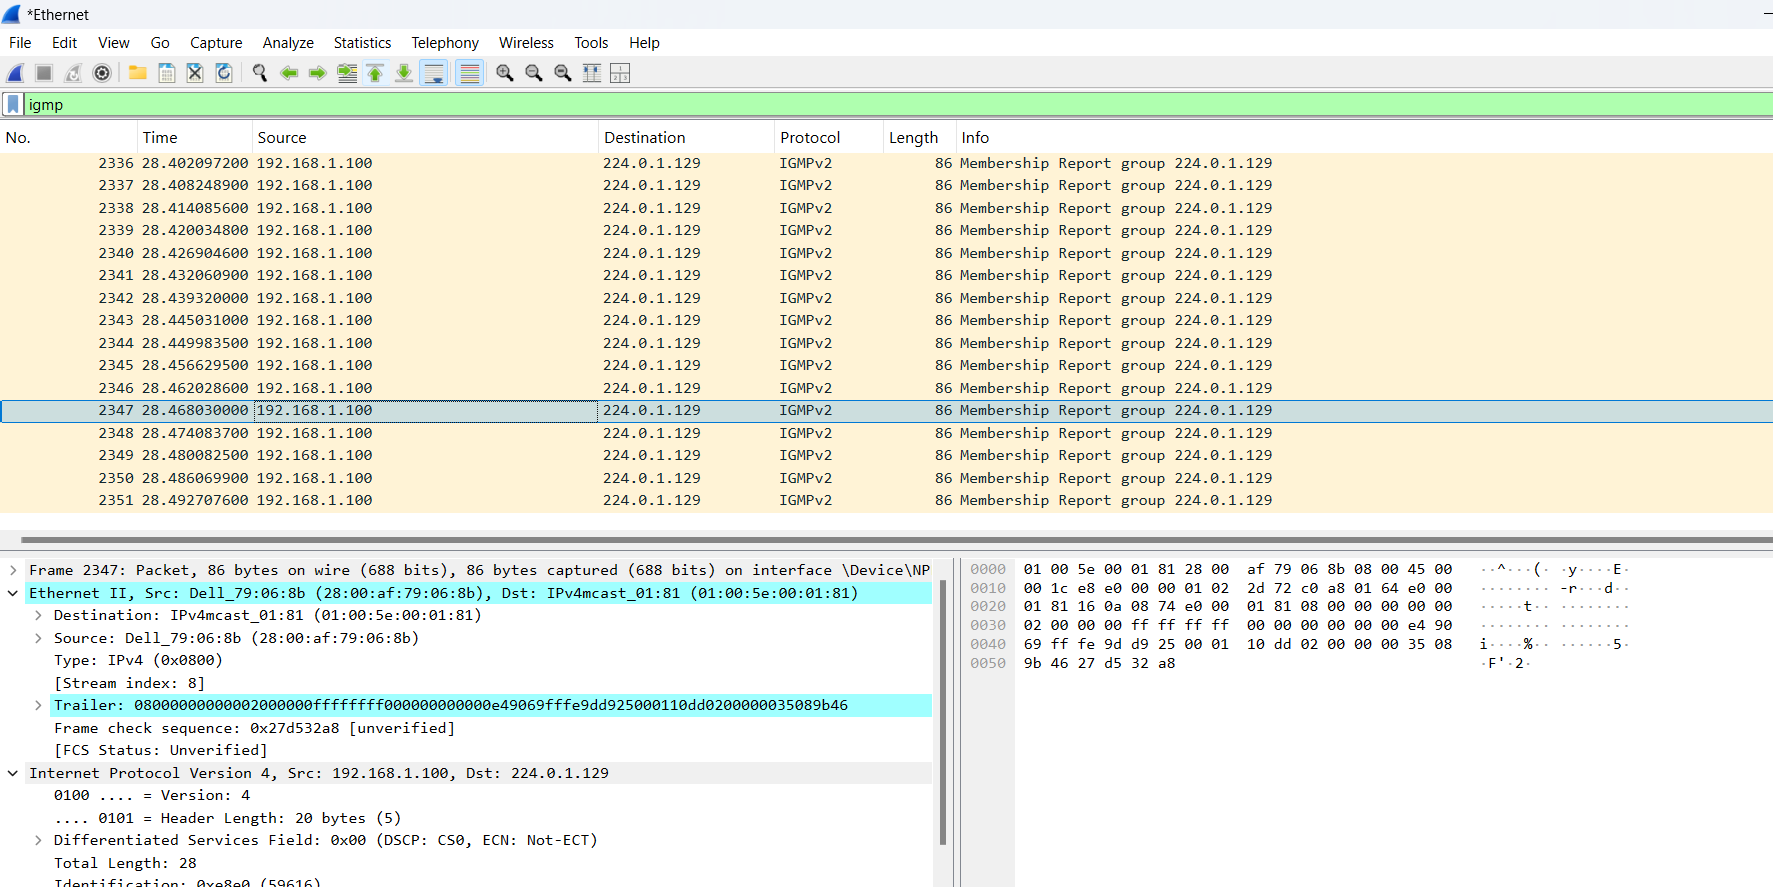Open a capture file via folder icon

(x=138, y=73)
